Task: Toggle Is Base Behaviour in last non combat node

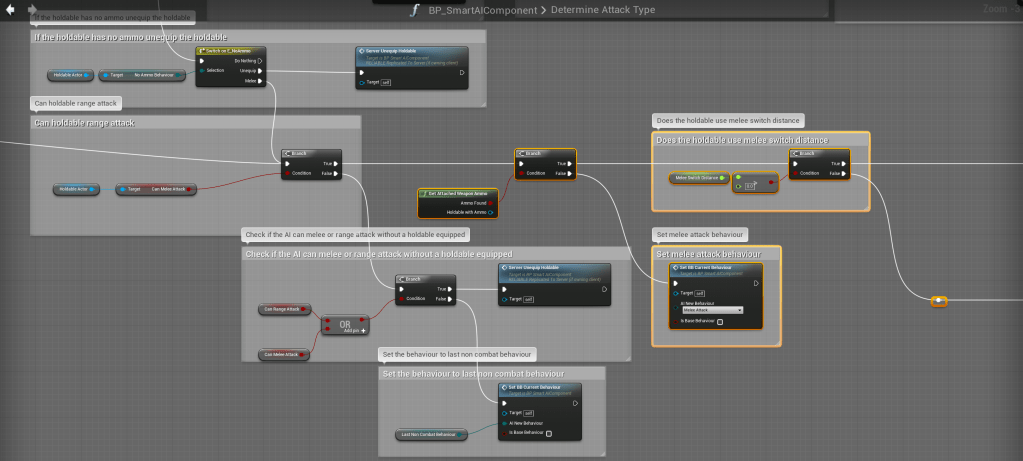Action: coord(549,433)
